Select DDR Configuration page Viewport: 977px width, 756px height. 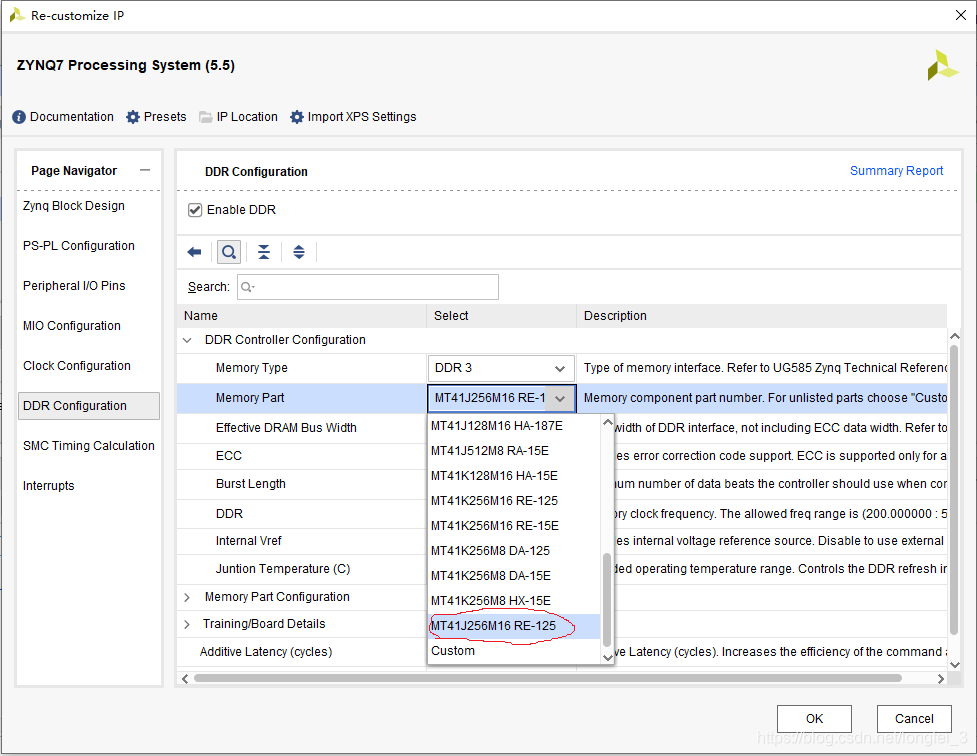point(89,406)
